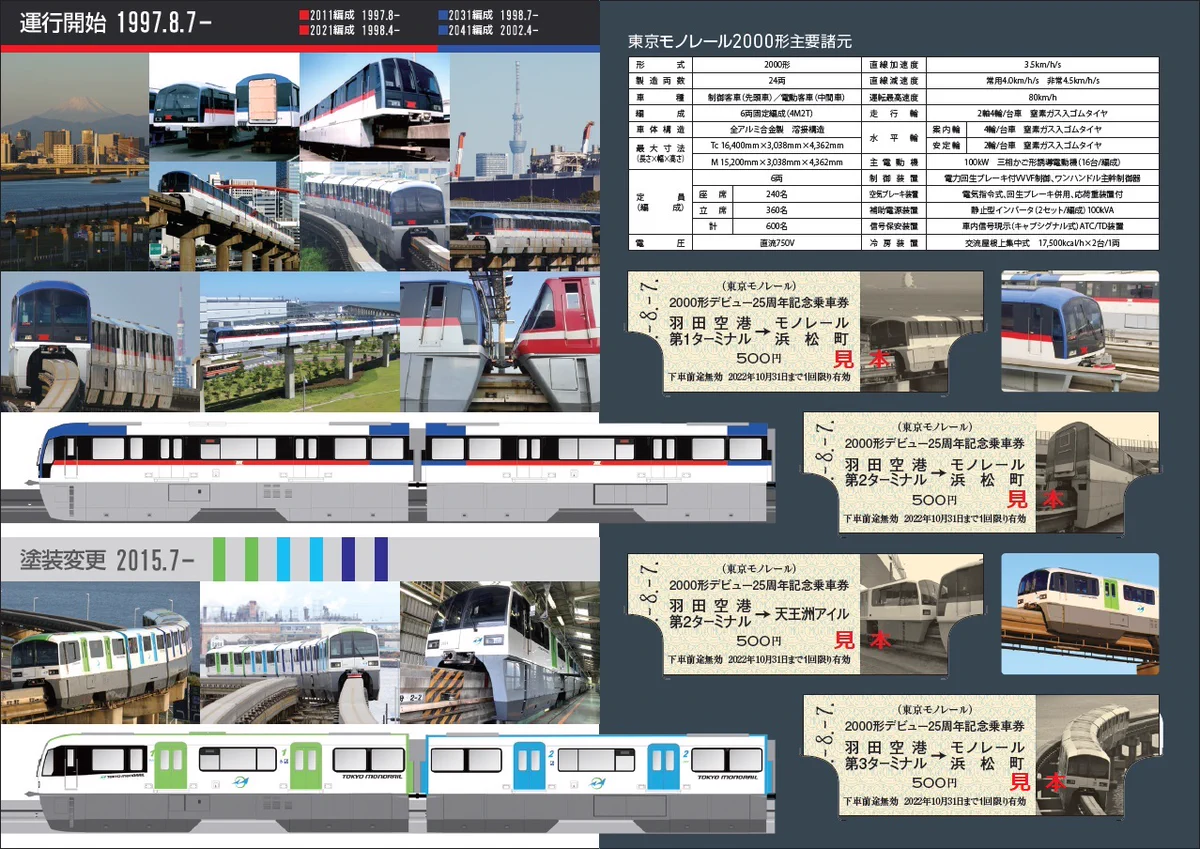Click the '東京モノレール2000形主要諸元' title
This screenshot has width=1200, height=849.
point(739,42)
